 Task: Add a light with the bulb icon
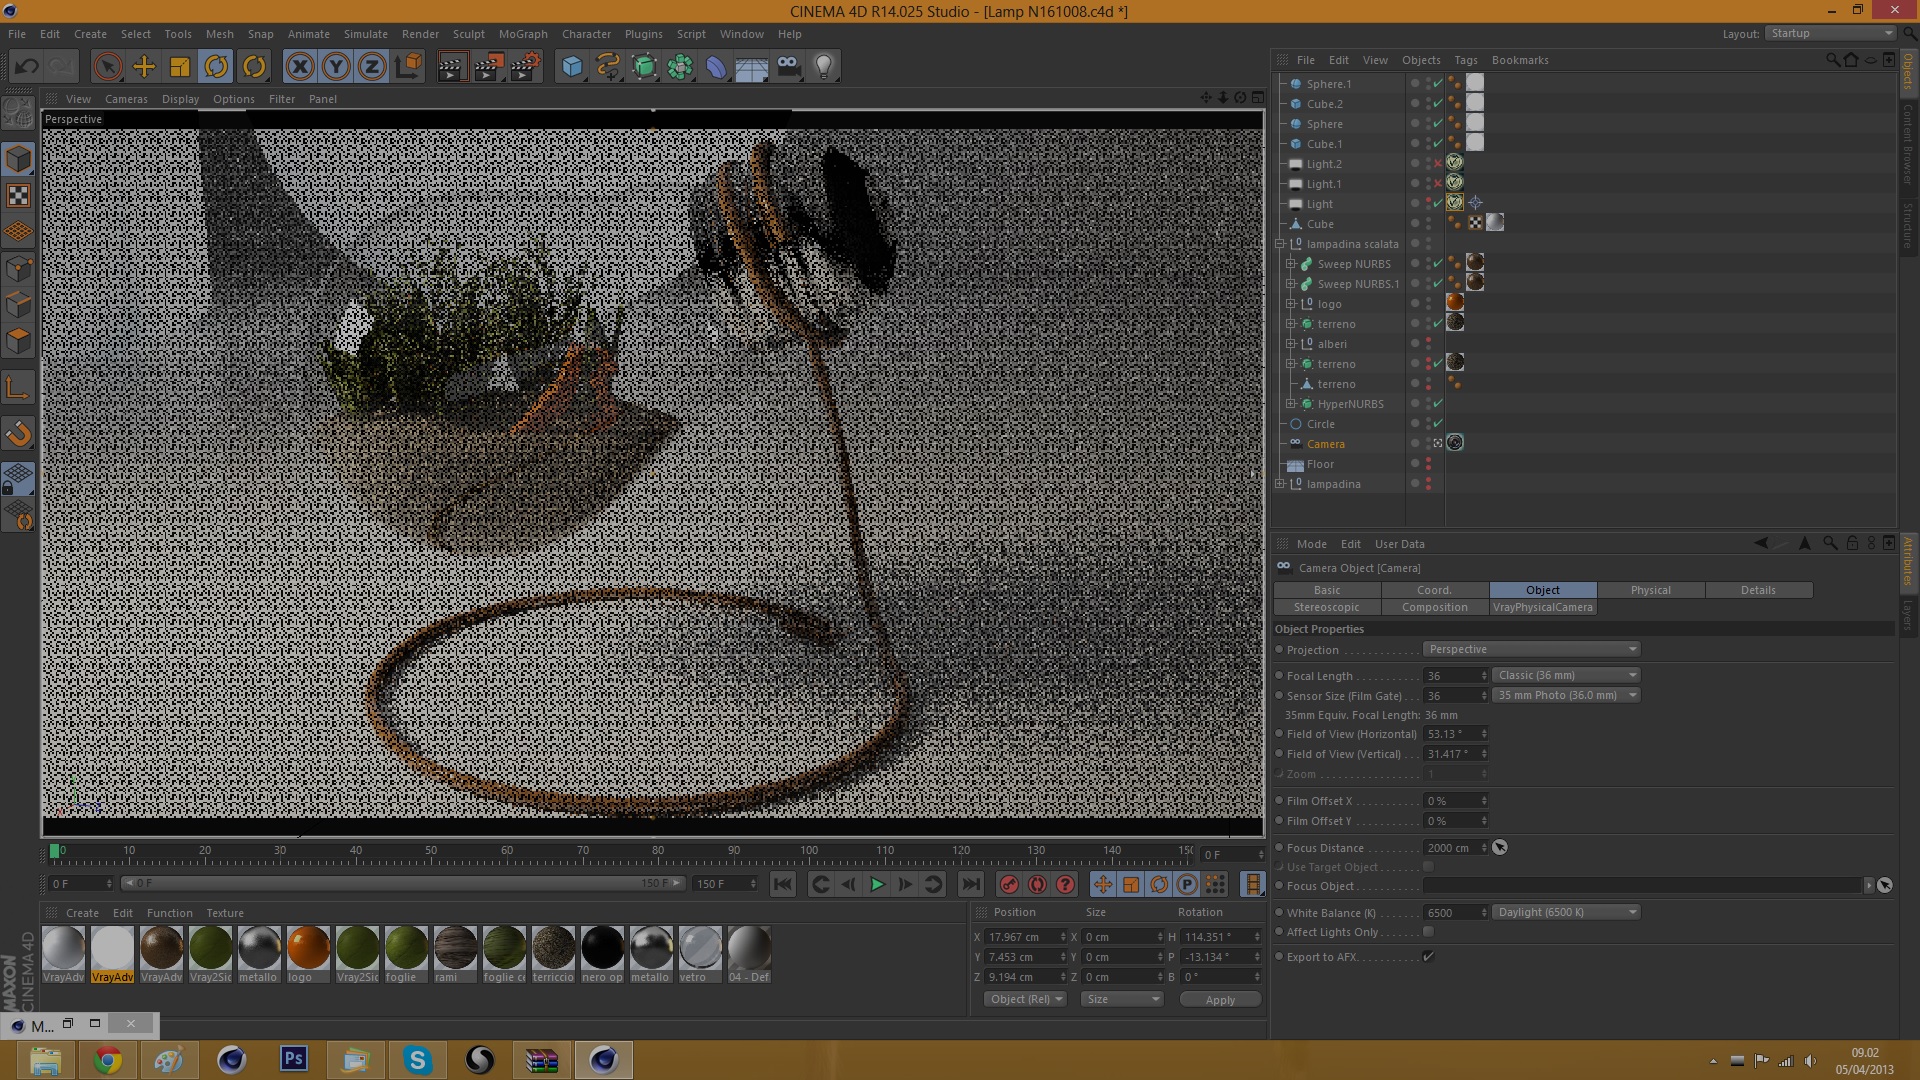click(823, 67)
